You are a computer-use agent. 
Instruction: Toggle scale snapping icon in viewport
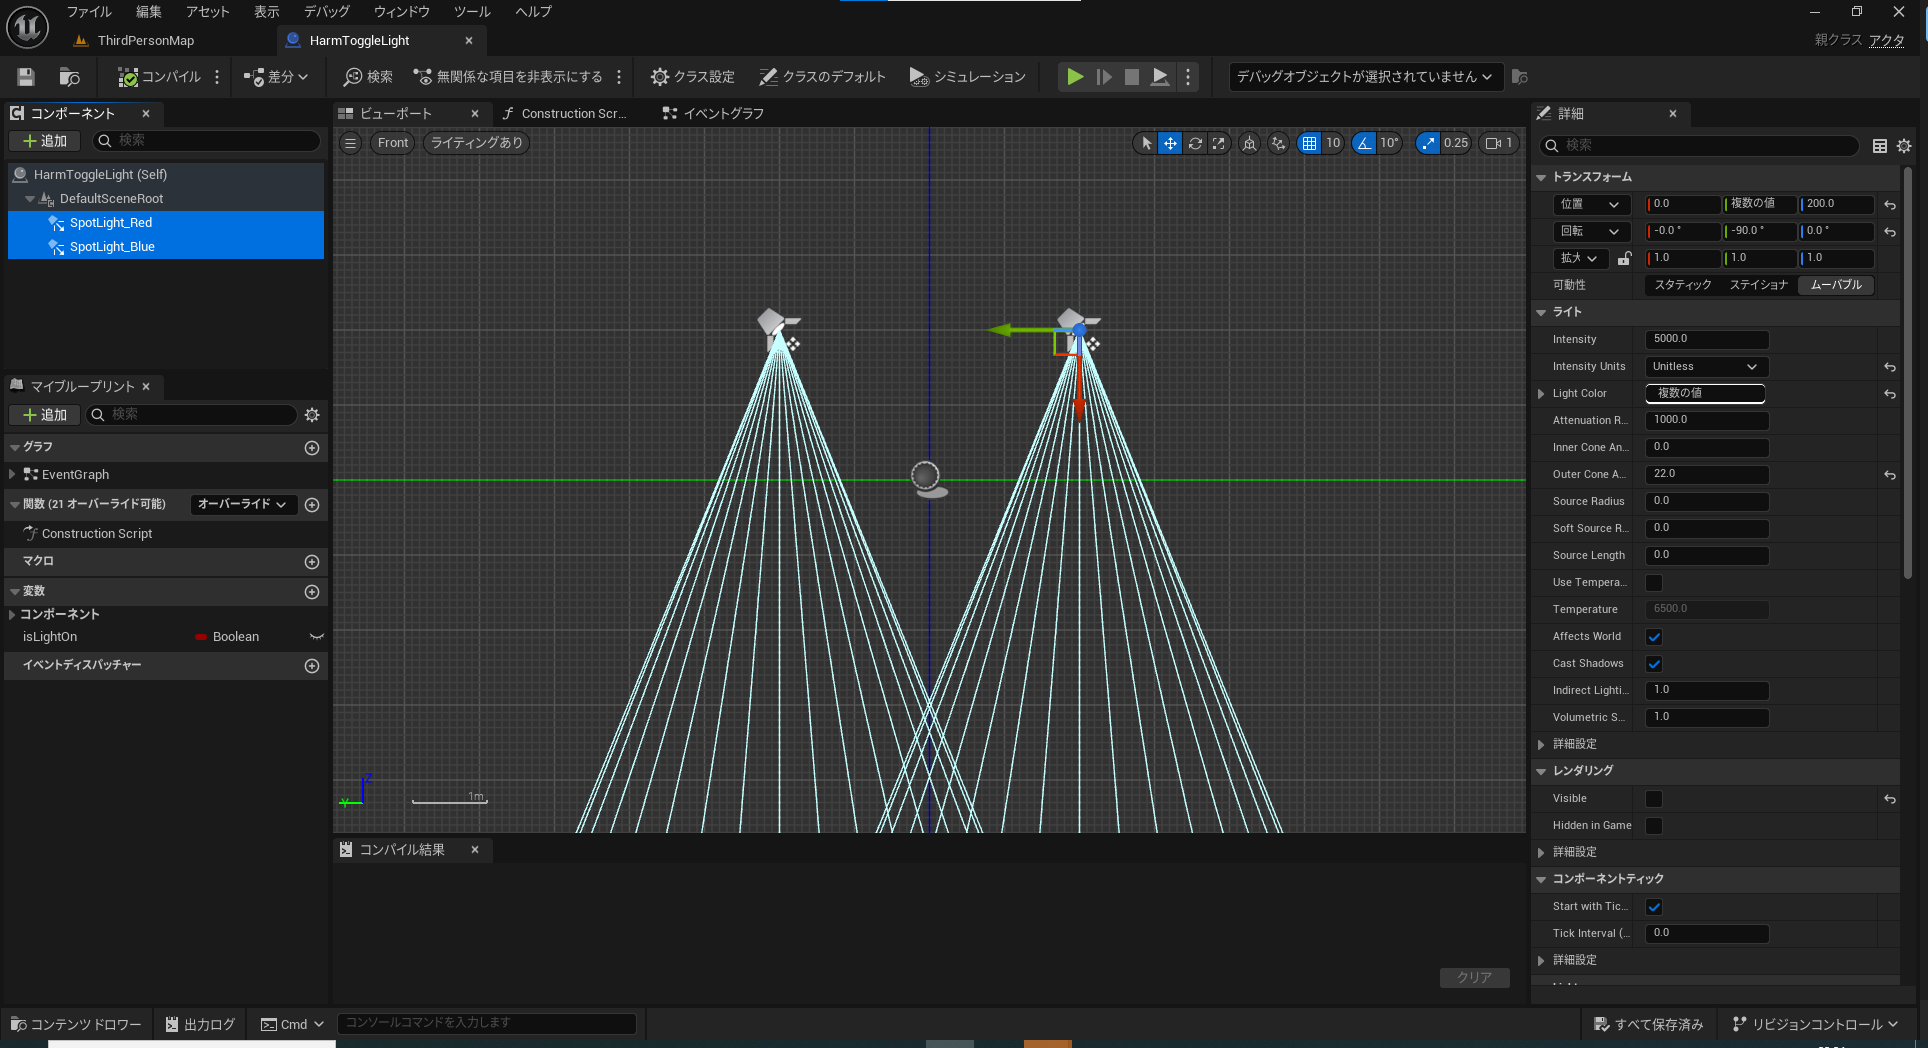(1428, 143)
